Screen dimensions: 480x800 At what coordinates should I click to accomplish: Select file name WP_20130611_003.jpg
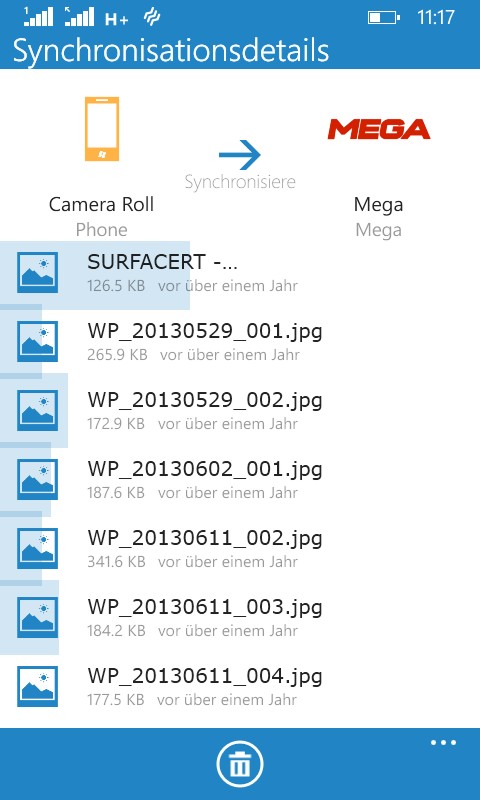coord(205,609)
